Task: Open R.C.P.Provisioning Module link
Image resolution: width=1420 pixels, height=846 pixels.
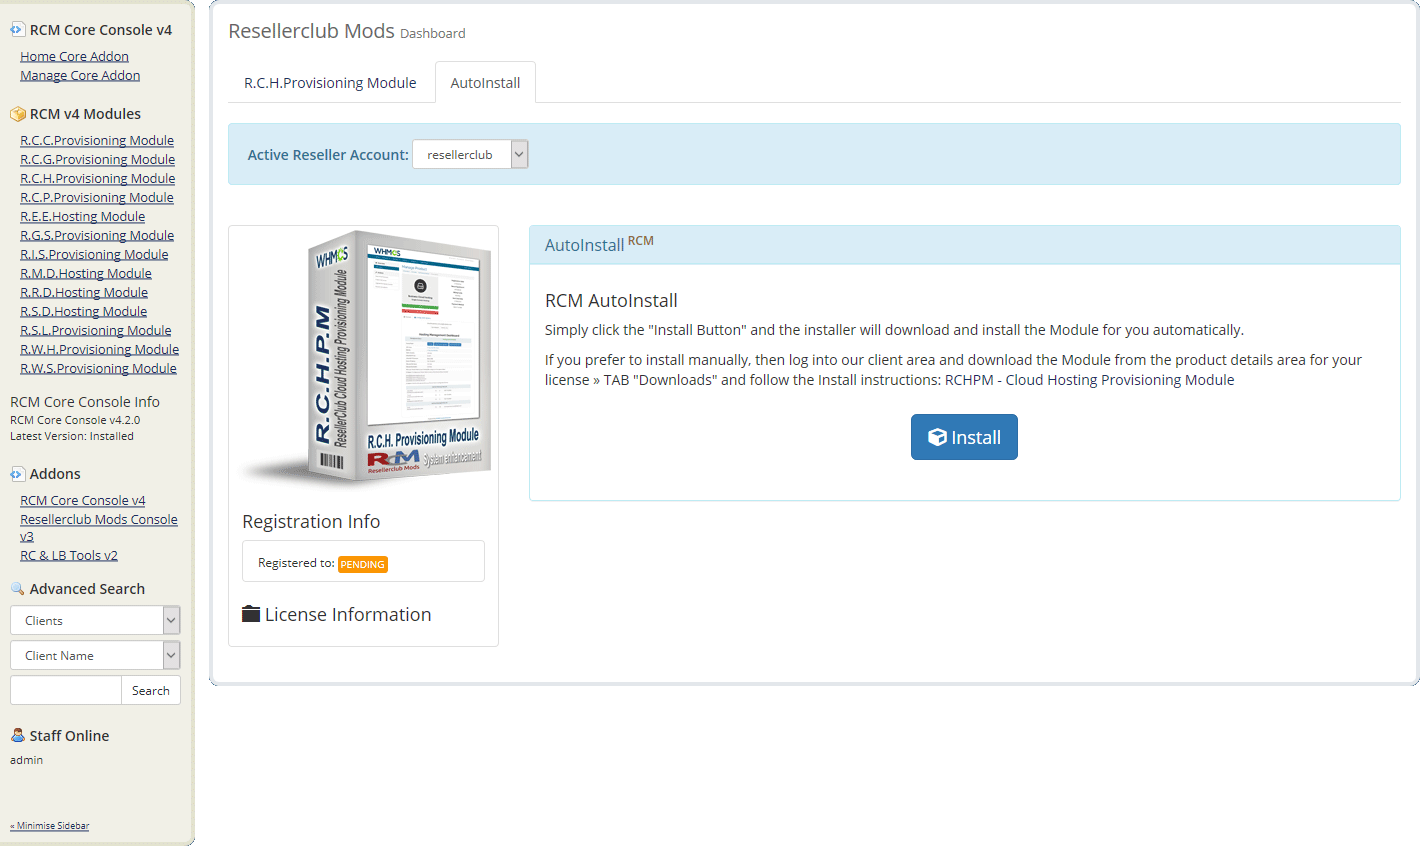Action: pos(97,197)
